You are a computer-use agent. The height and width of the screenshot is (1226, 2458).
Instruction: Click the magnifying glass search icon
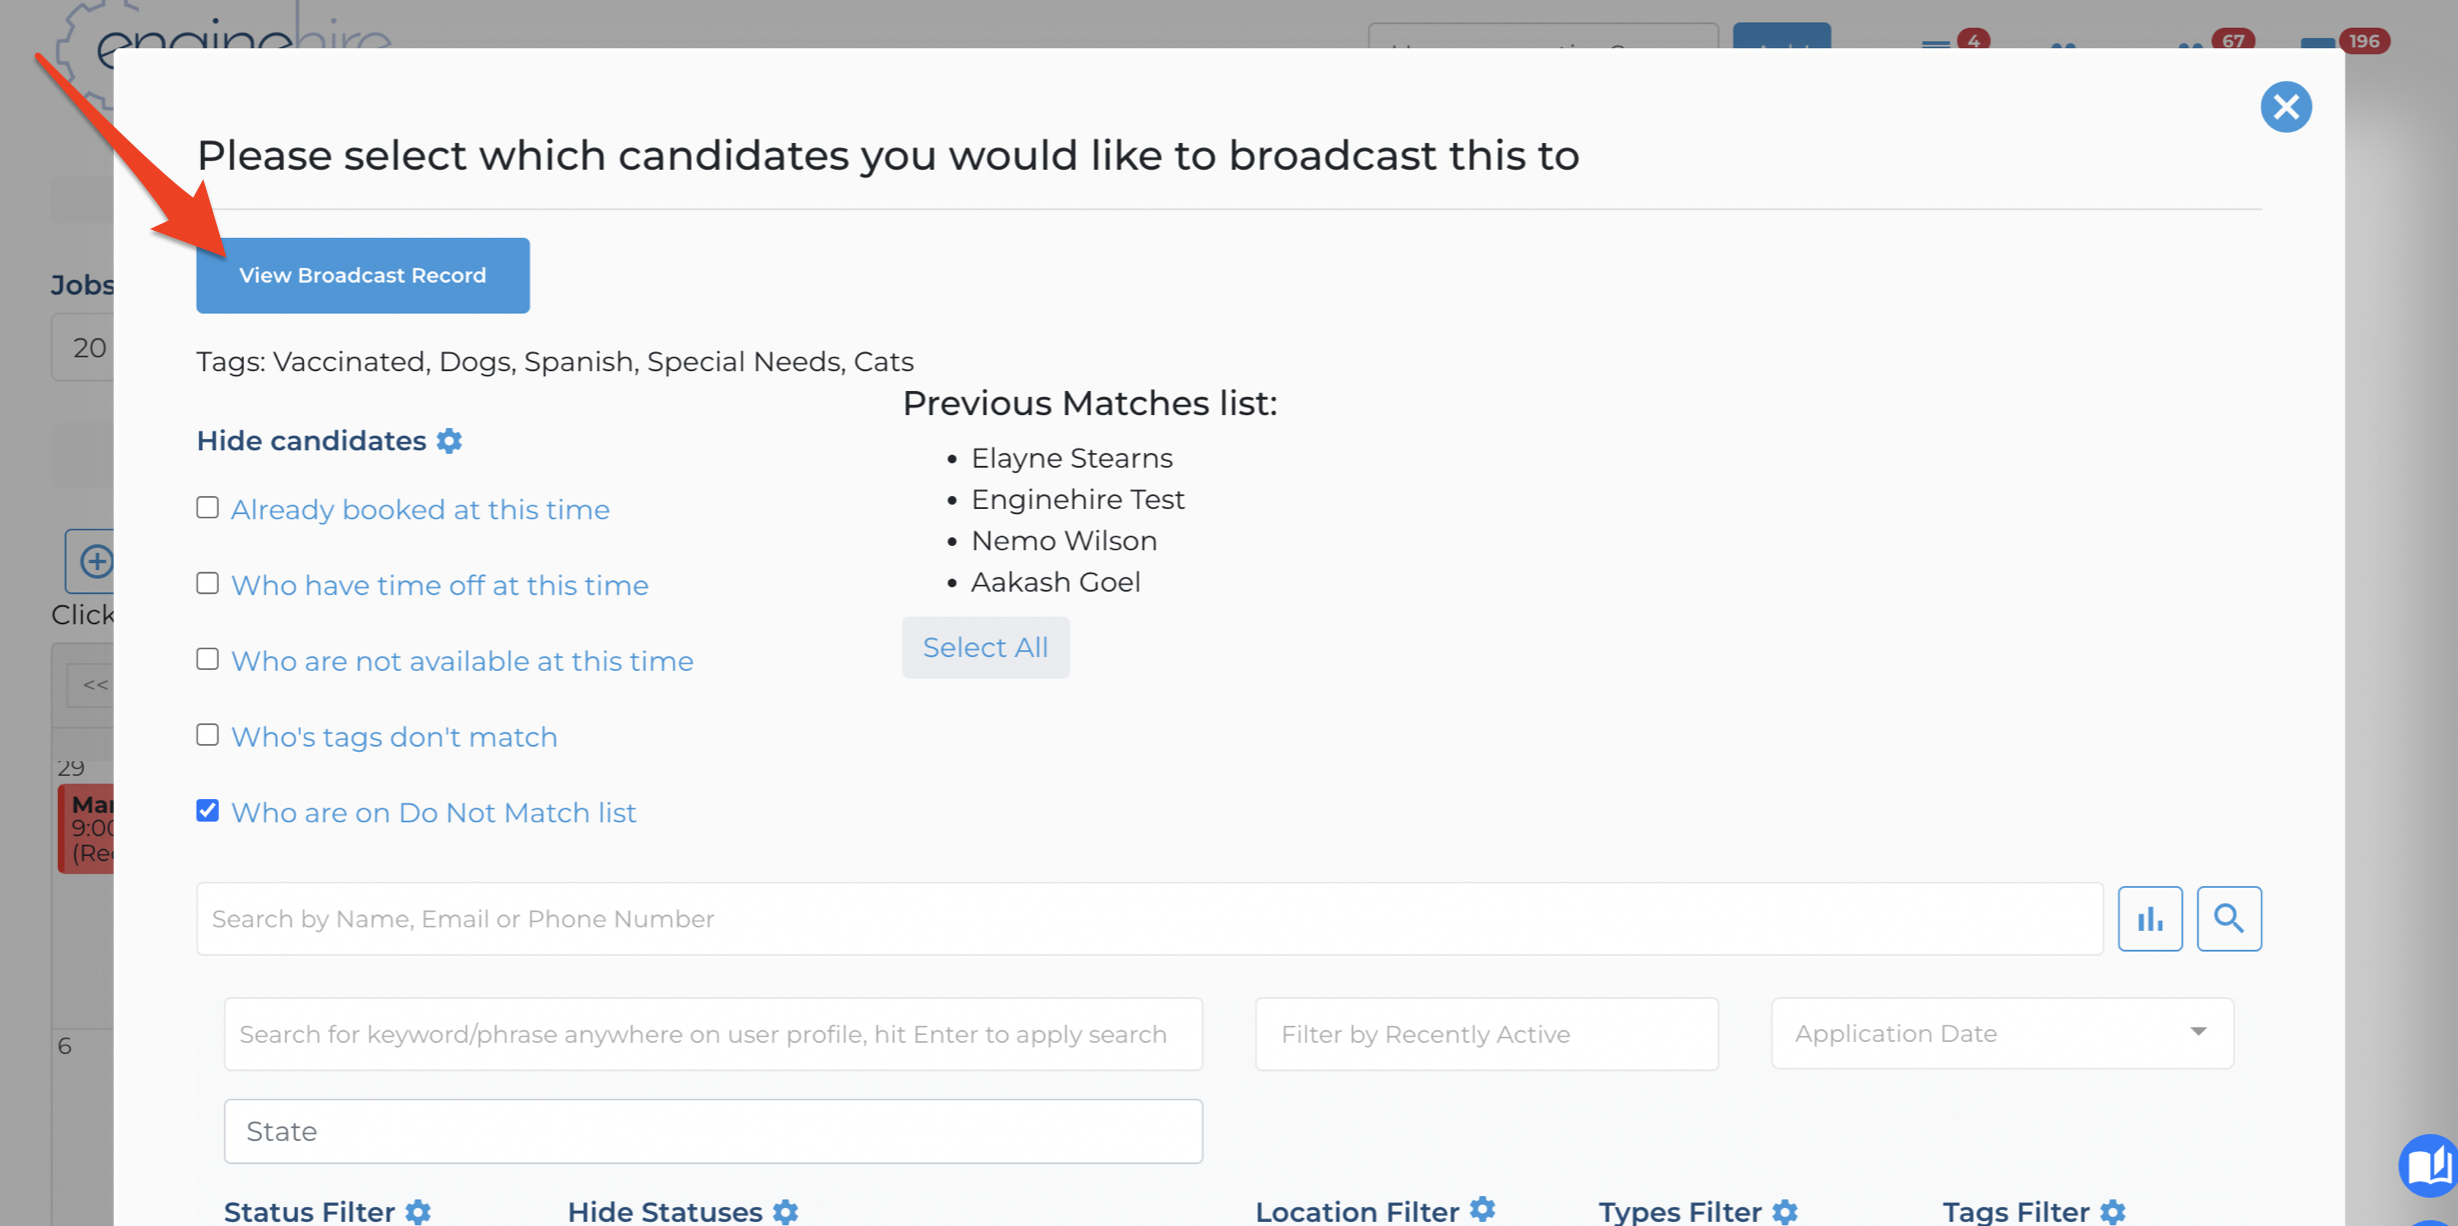tap(2228, 918)
